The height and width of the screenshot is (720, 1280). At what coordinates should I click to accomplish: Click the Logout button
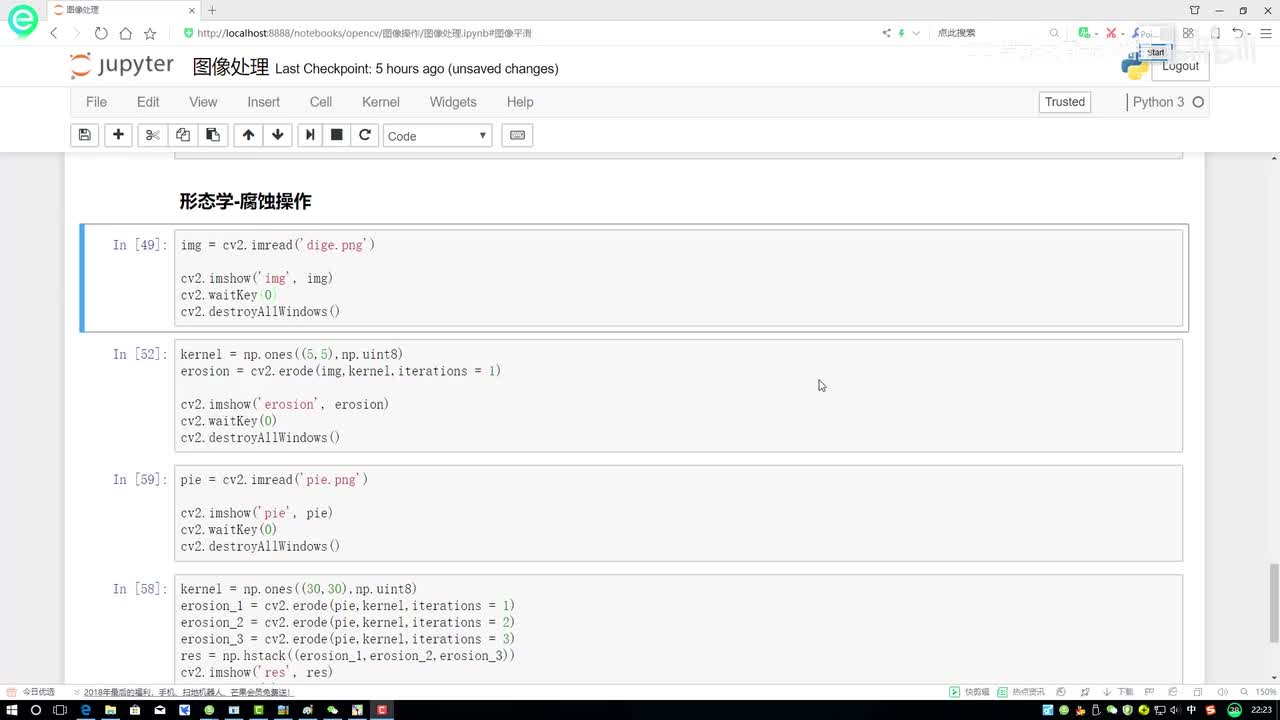click(1180, 66)
